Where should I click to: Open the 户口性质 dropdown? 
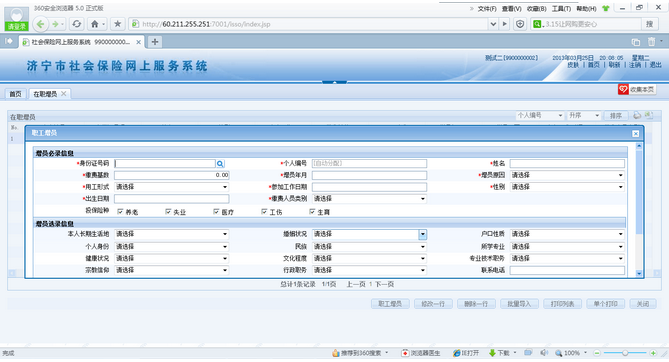pyautogui.click(x=567, y=234)
